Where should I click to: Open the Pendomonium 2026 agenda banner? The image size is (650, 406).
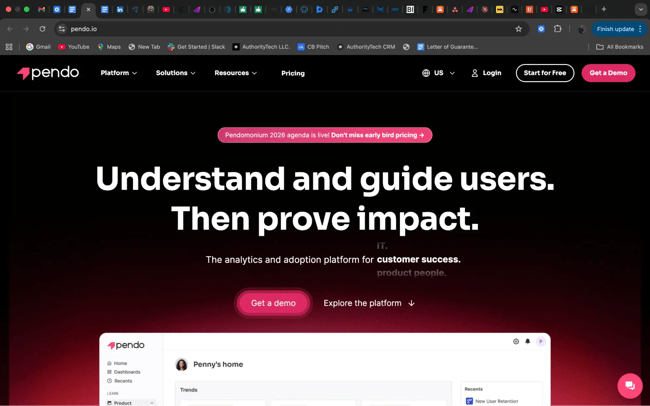click(x=325, y=135)
